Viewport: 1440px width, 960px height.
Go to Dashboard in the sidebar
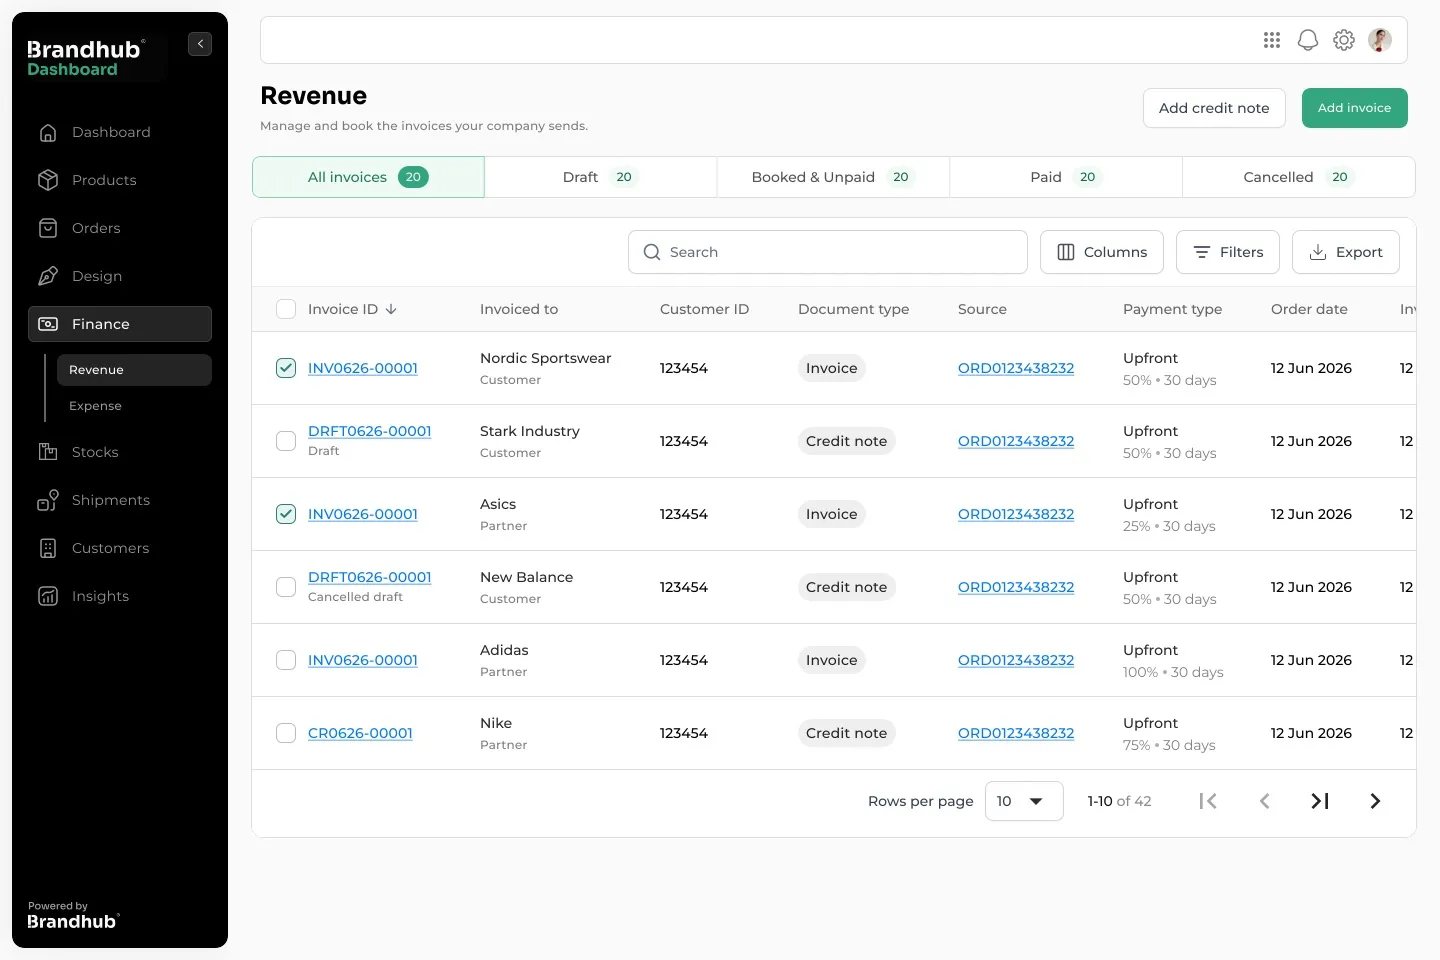coord(120,132)
